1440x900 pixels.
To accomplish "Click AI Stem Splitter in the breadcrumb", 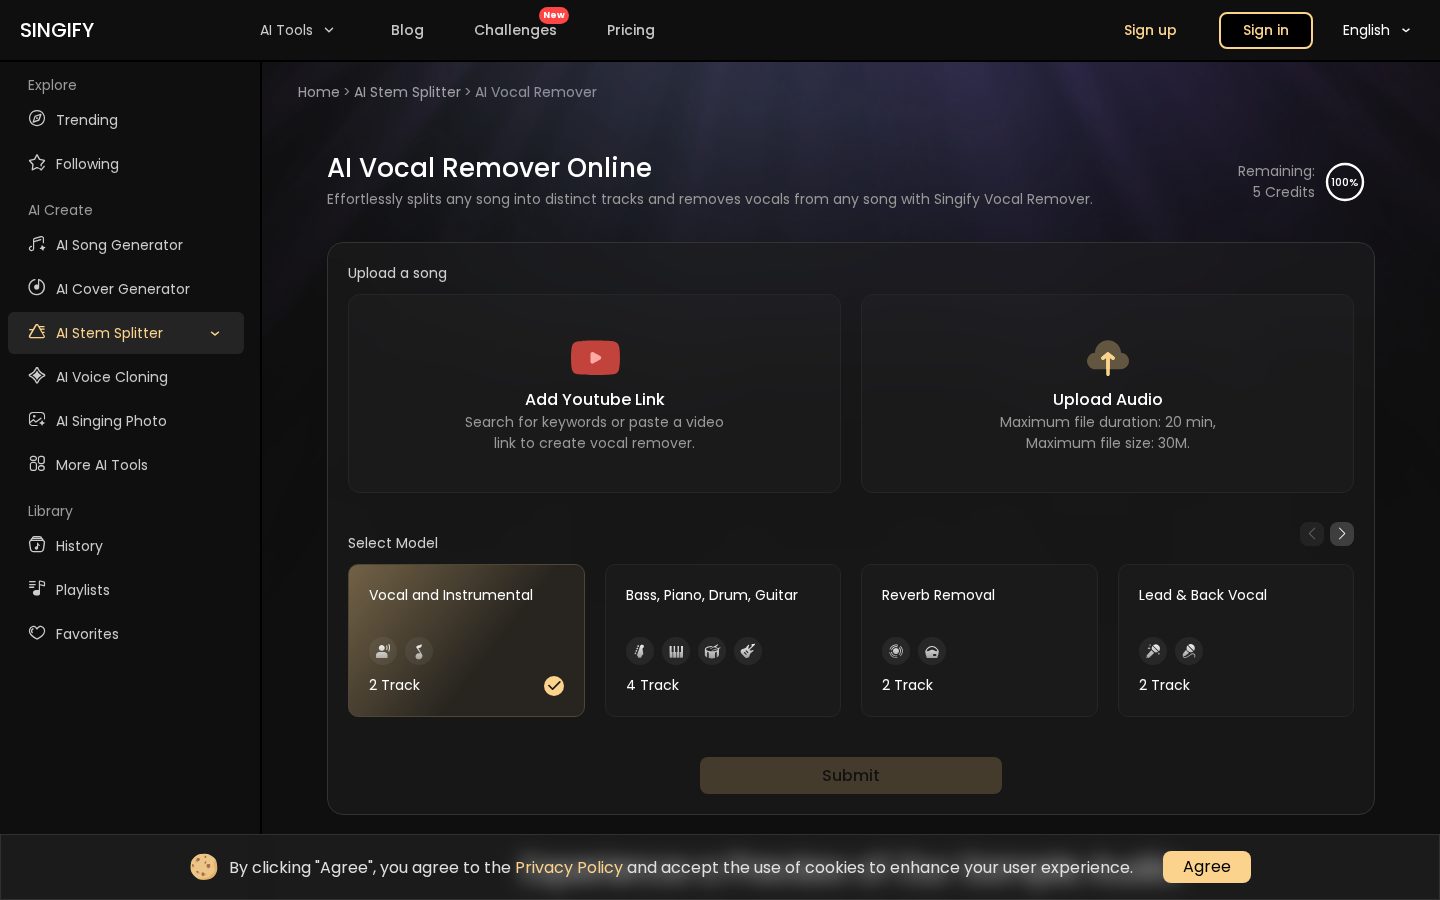I will point(407,92).
